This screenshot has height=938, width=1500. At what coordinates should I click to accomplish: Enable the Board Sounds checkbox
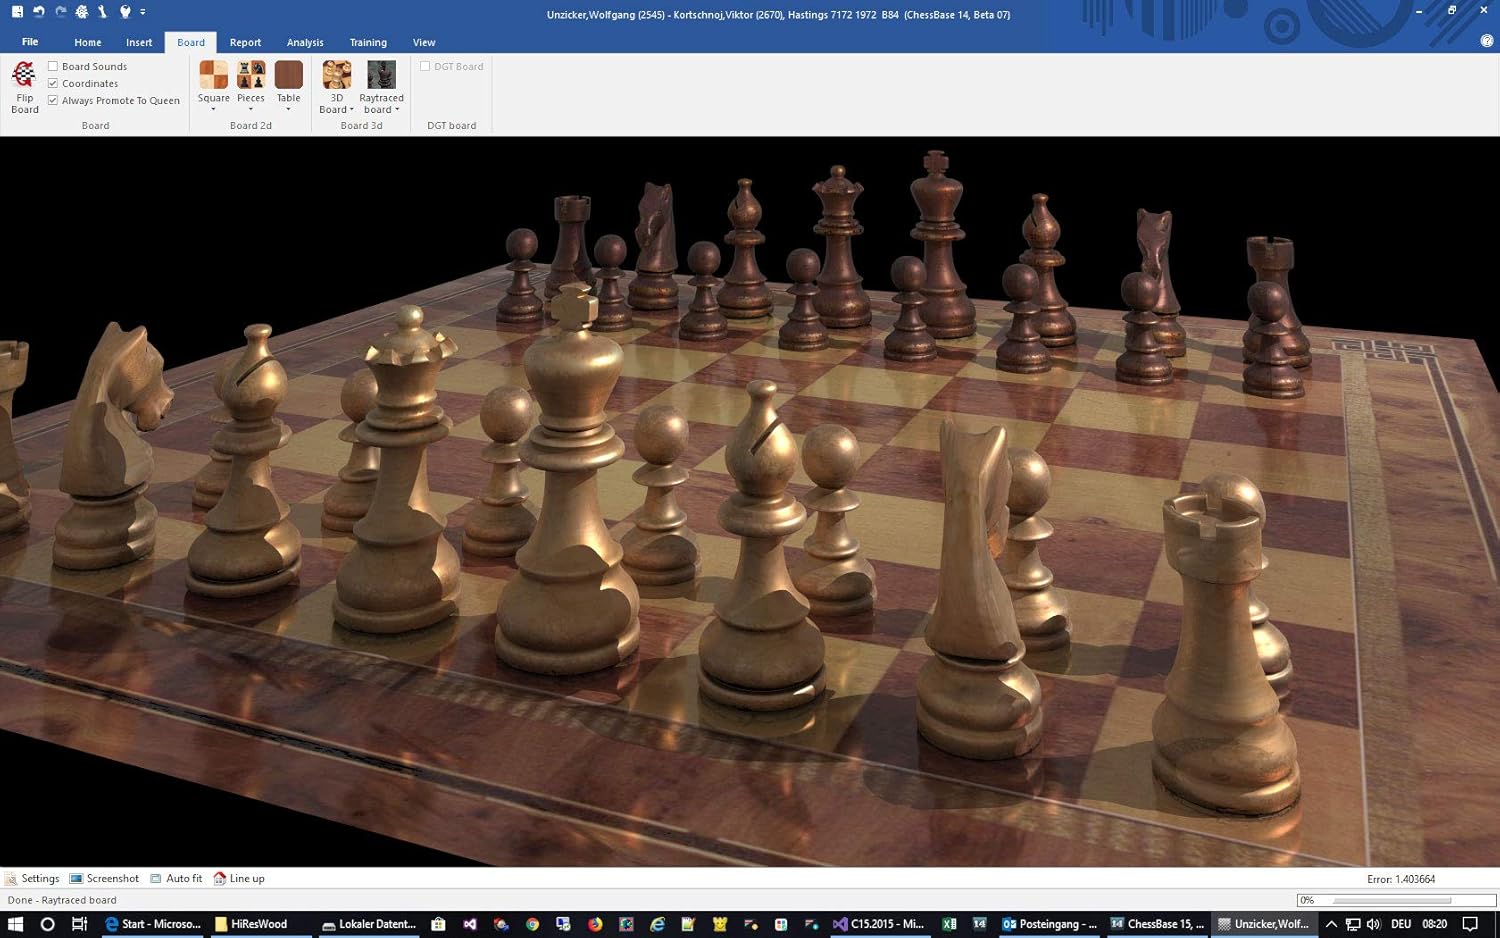(x=53, y=66)
